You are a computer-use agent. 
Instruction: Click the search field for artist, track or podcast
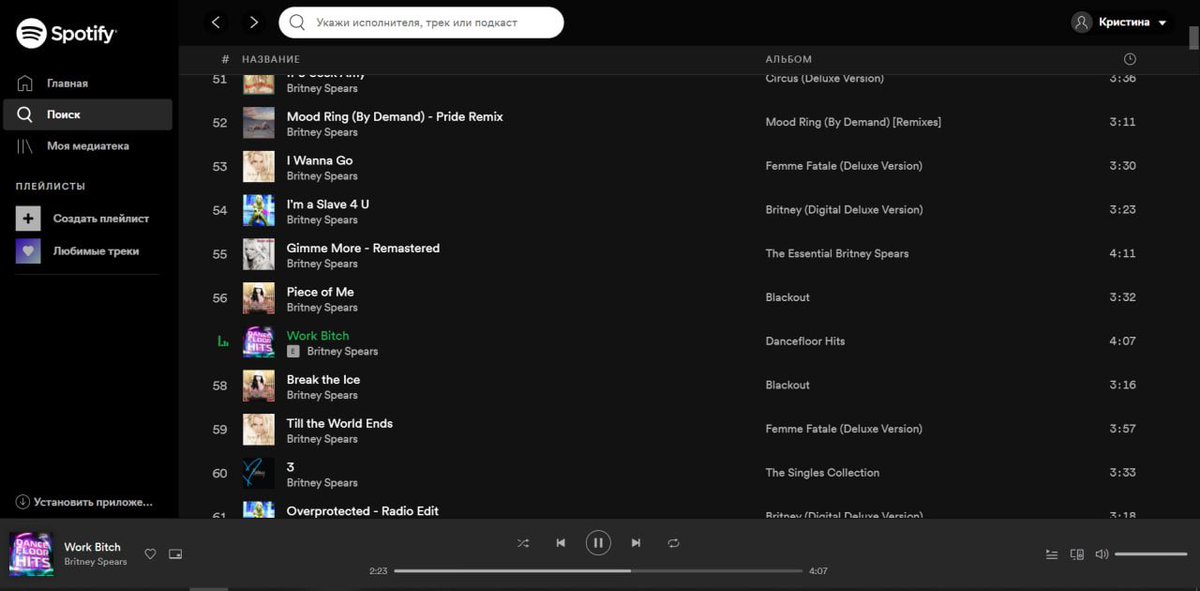tap(421, 22)
